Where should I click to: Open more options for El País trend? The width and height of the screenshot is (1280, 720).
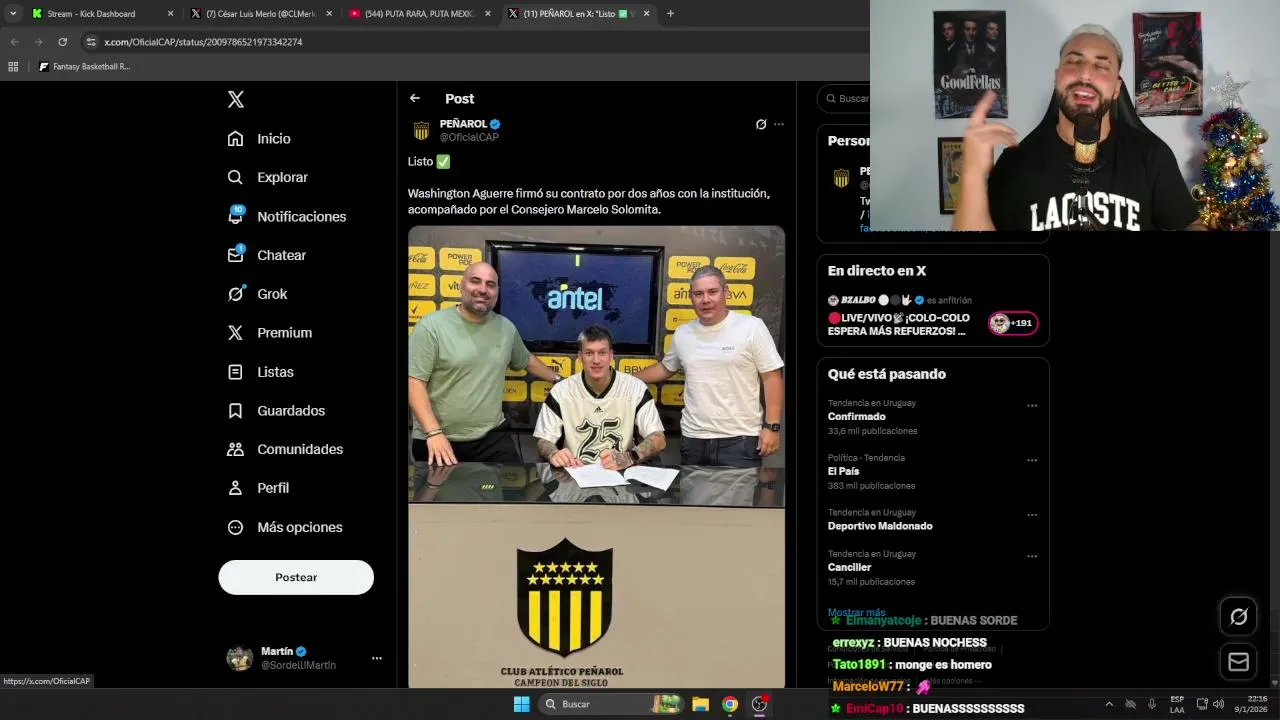tap(1032, 461)
